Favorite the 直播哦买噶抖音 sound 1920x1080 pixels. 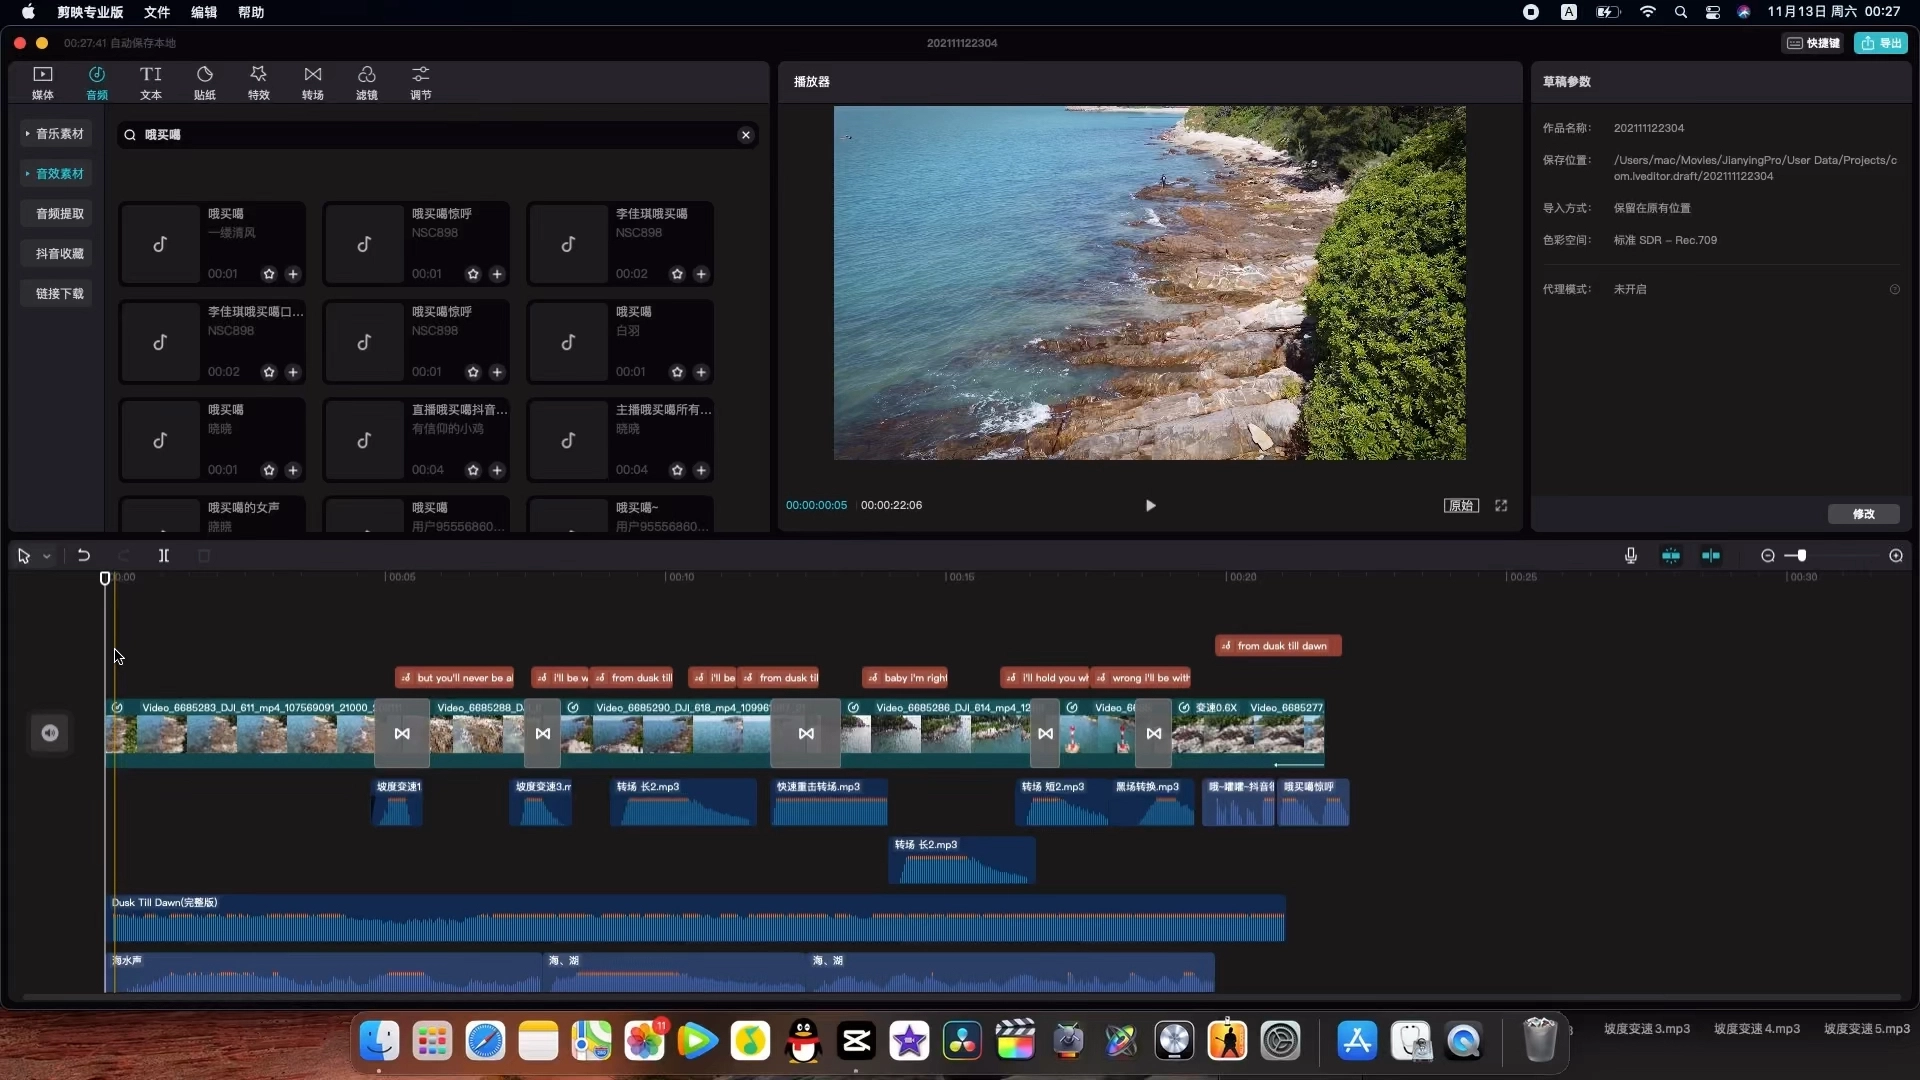point(473,470)
